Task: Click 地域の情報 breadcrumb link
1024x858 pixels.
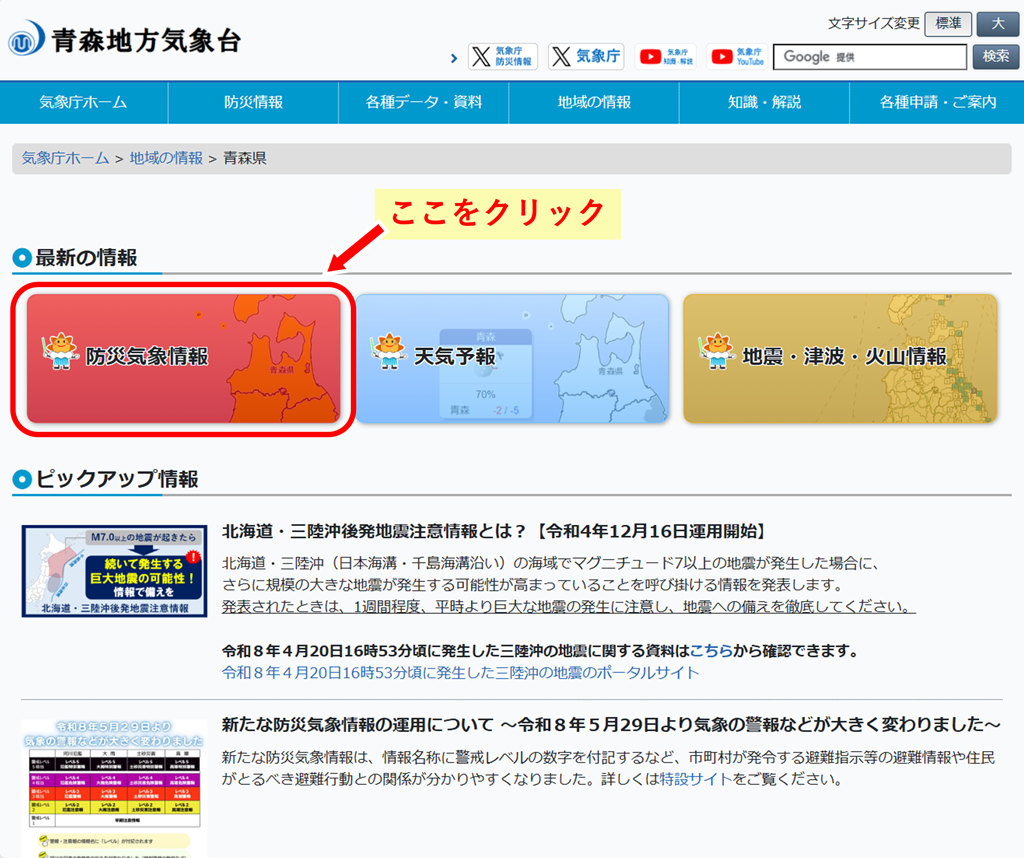Action: pos(166,158)
